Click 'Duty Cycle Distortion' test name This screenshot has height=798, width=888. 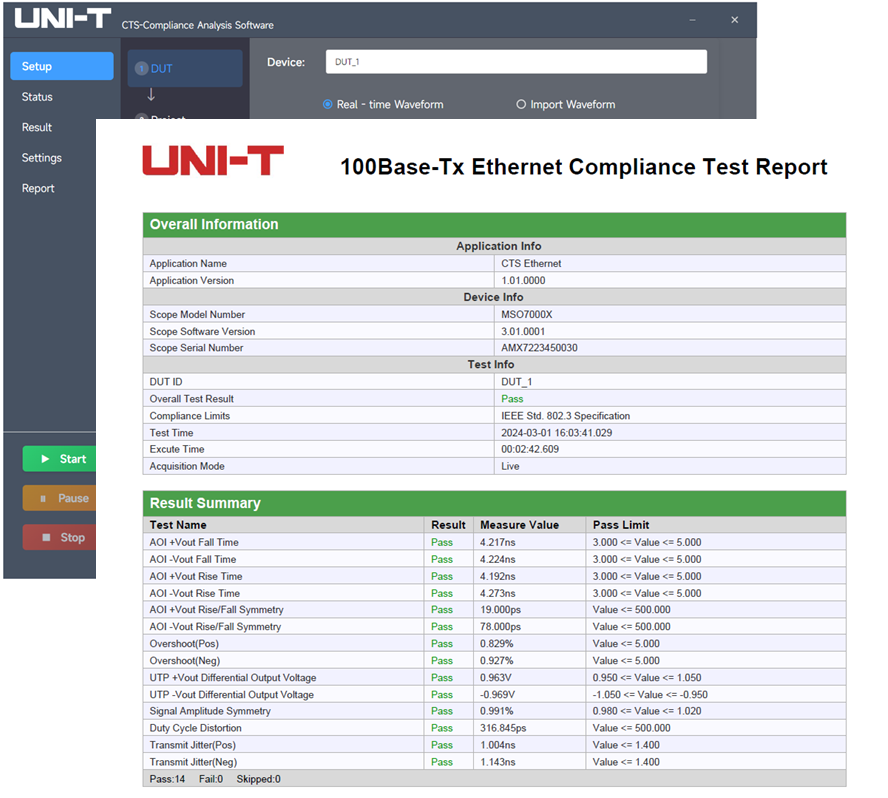click(195, 728)
